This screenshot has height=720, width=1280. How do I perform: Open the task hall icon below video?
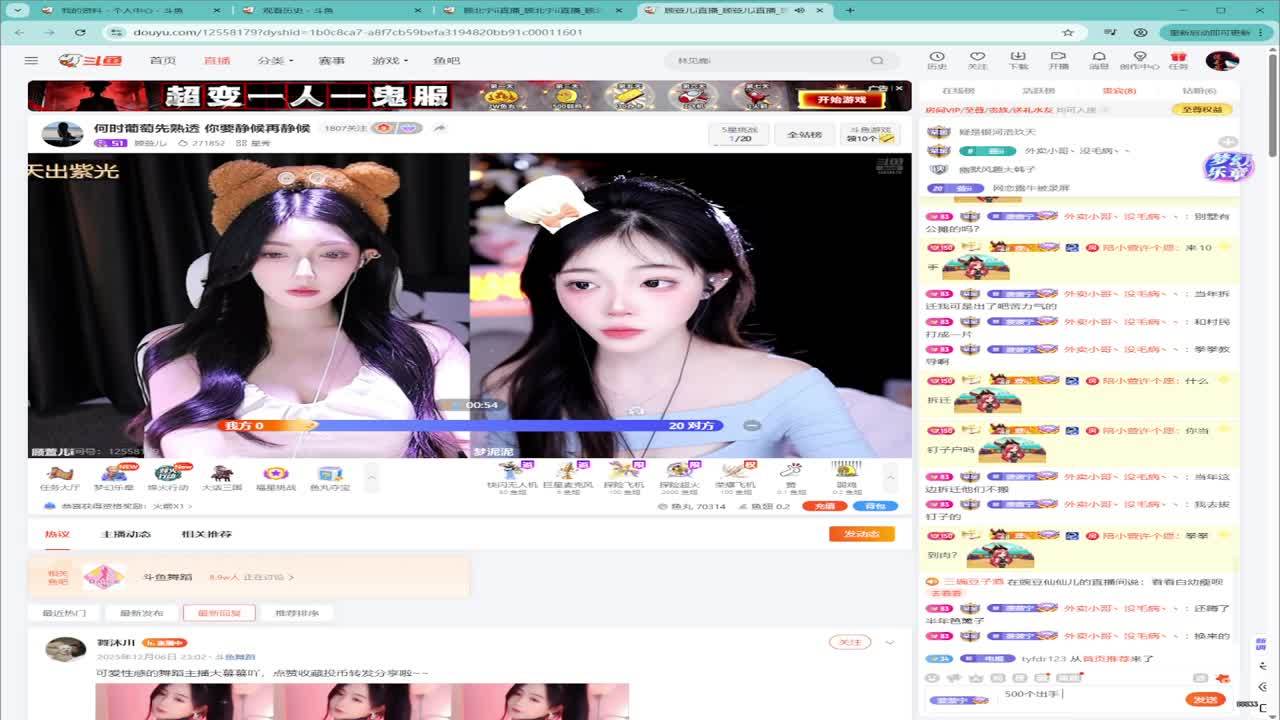(59, 476)
